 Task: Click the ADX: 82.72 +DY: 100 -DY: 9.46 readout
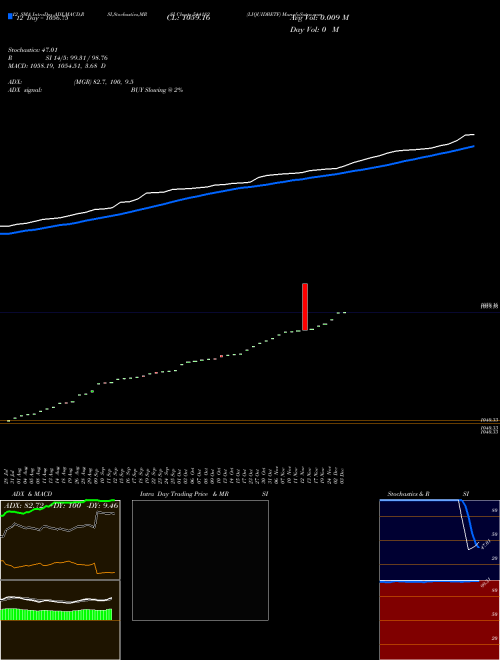click(61, 506)
